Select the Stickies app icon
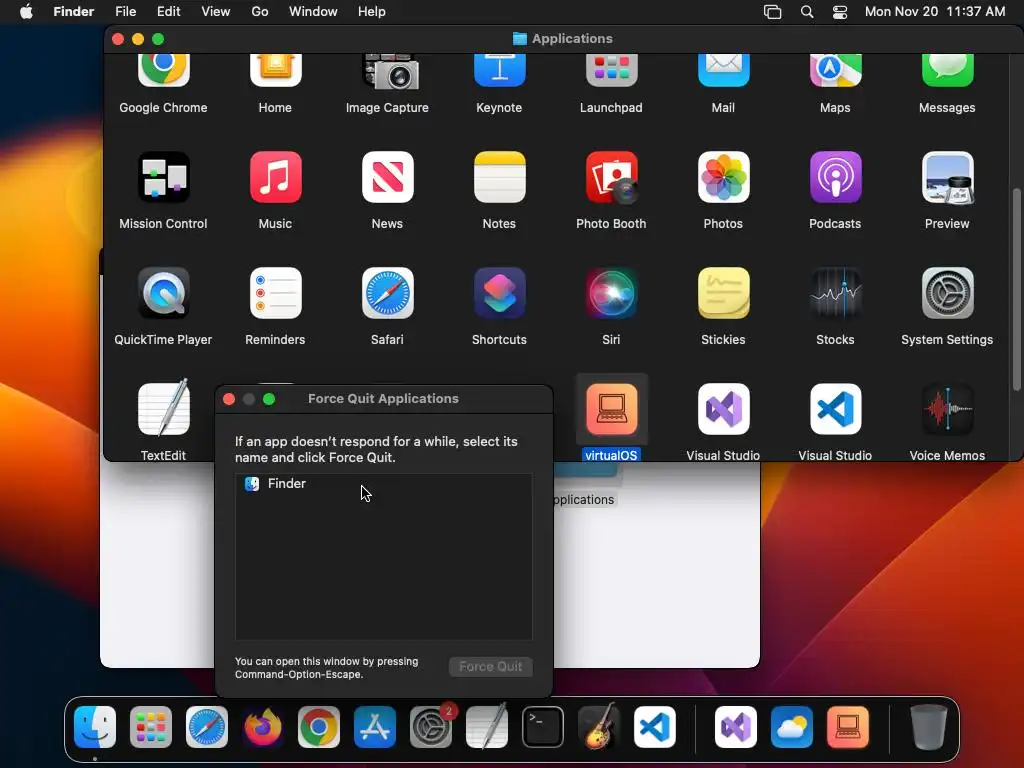The image size is (1024, 768). (724, 293)
